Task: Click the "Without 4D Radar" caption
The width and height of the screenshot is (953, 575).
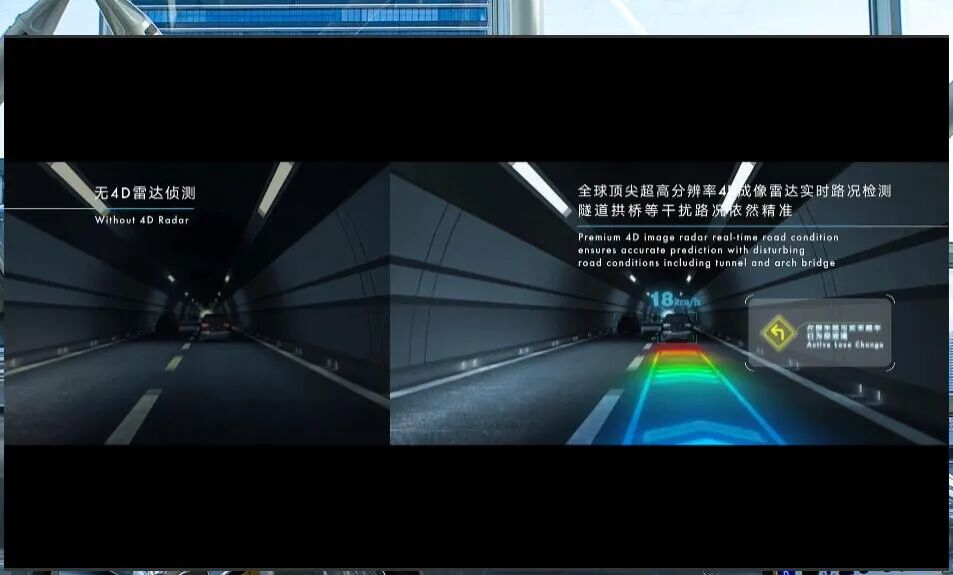Action: 142,220
